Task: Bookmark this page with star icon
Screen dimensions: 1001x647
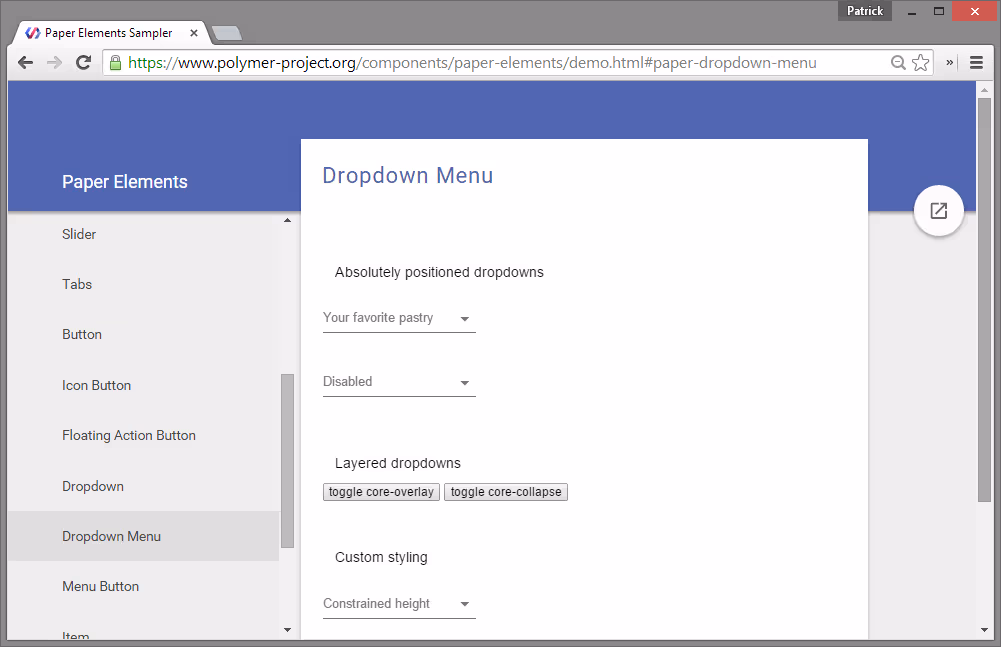Action: point(920,63)
